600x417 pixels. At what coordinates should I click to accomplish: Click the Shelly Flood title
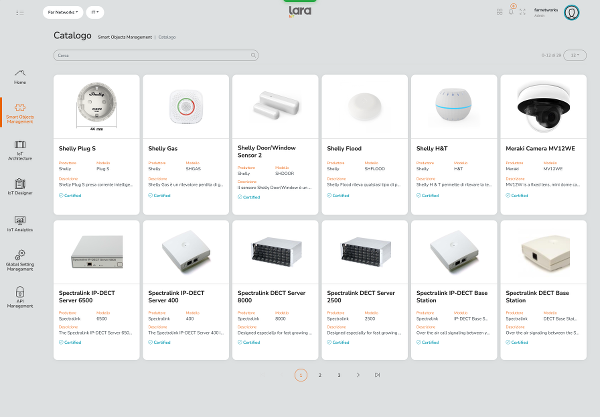pyautogui.click(x=344, y=148)
